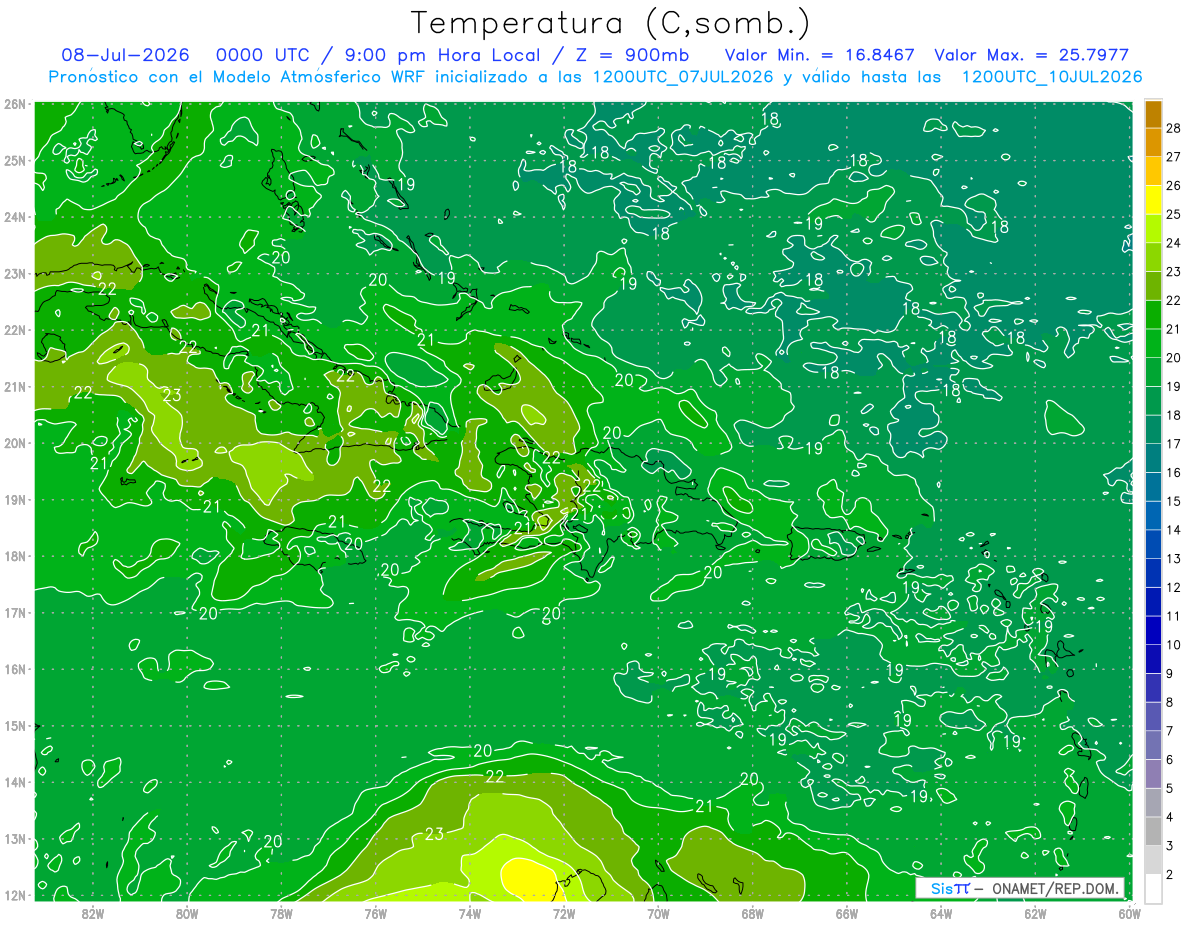Click the "20N" latitude axis label
Viewport: 1200px width, 927px height.
[16, 443]
